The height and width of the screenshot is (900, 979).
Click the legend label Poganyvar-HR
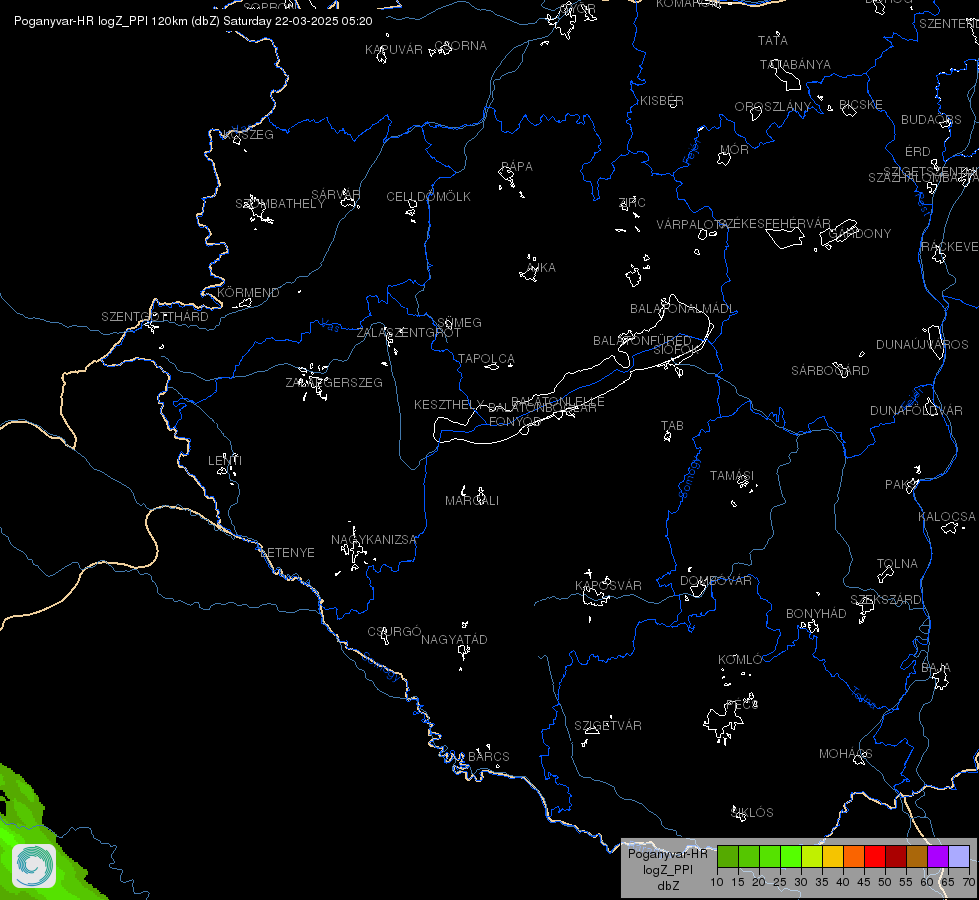coord(667,854)
